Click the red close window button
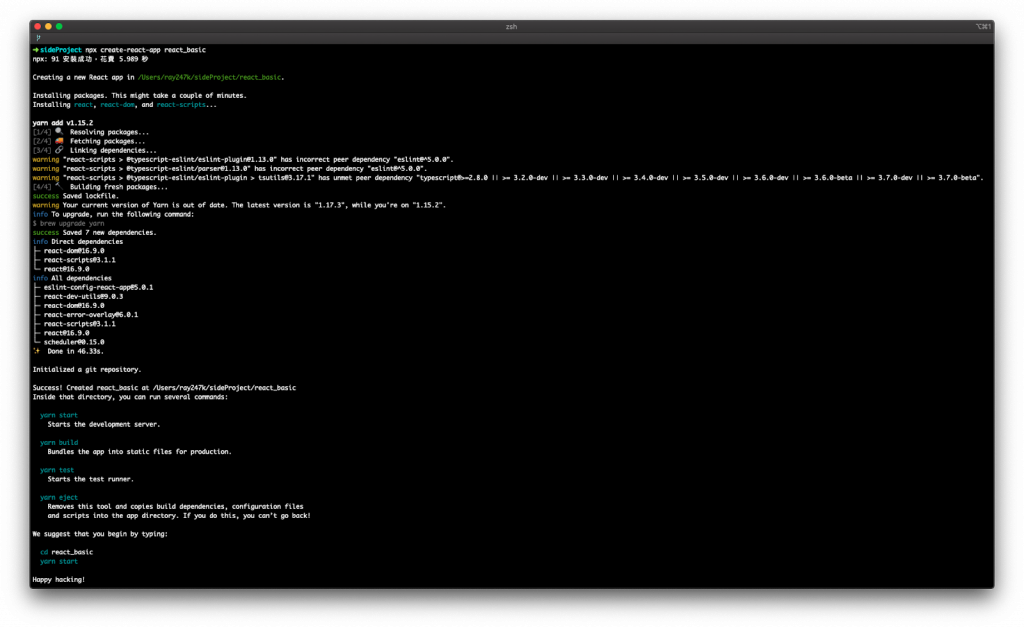1024x628 pixels. pyautogui.click(x=38, y=27)
